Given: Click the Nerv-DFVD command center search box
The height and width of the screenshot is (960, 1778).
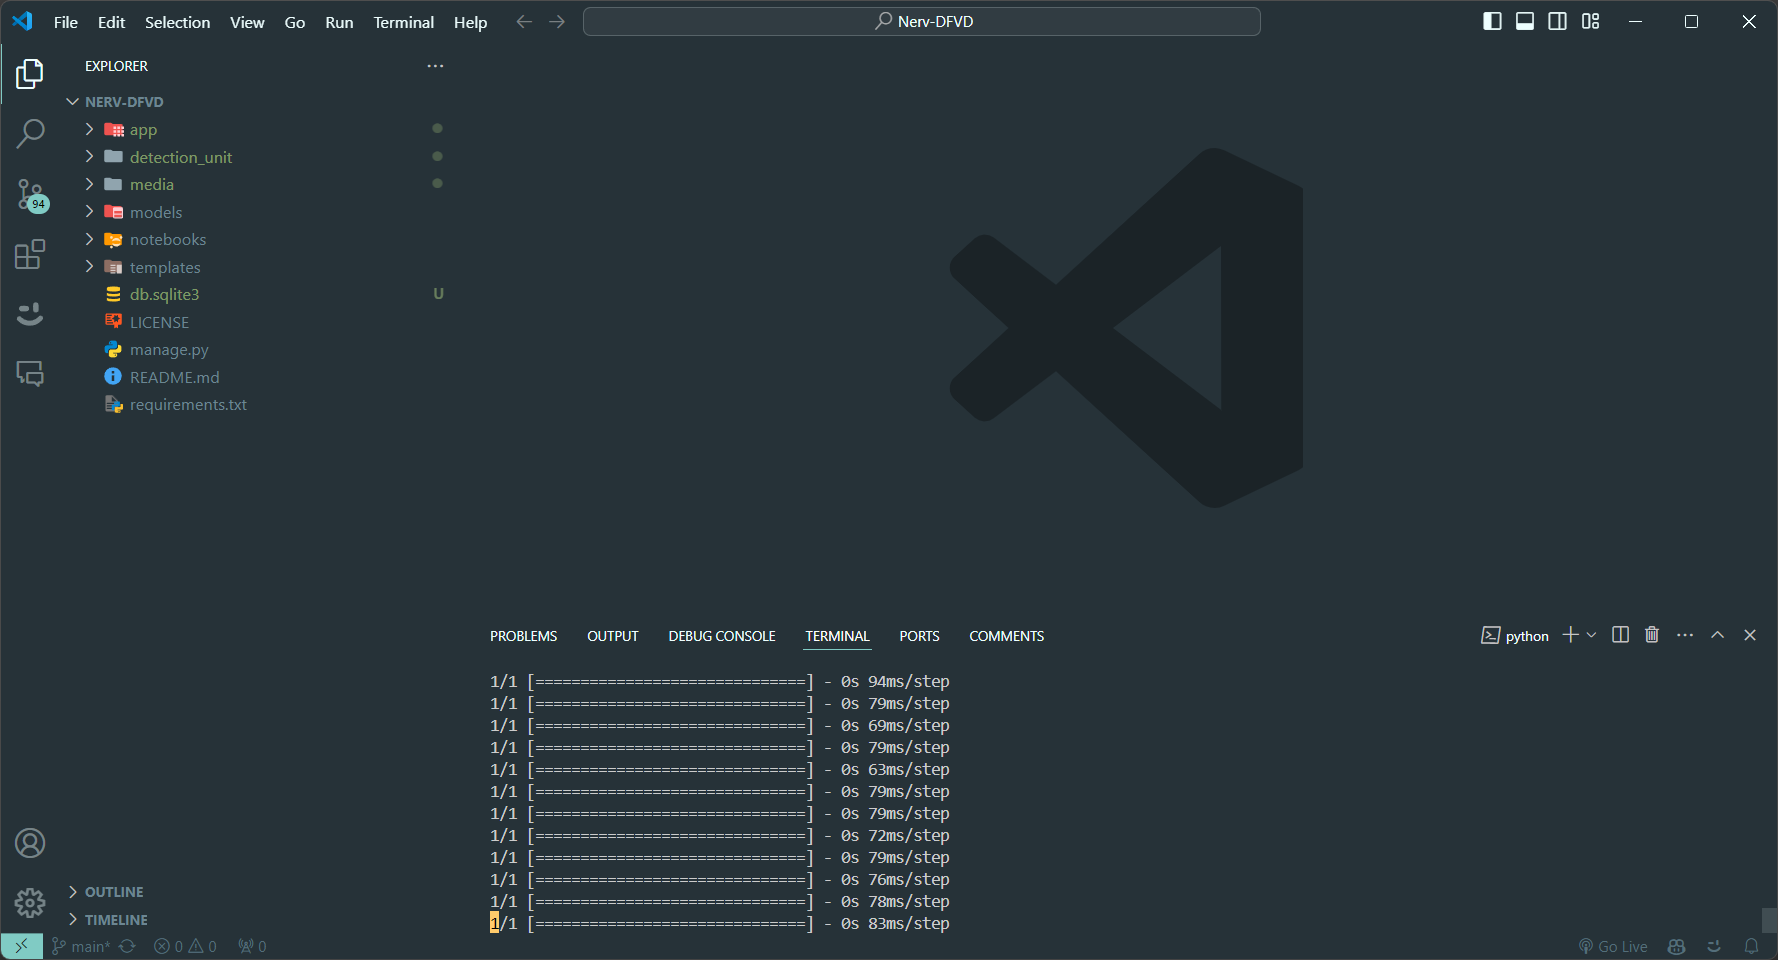Looking at the screenshot, I should 922,21.
